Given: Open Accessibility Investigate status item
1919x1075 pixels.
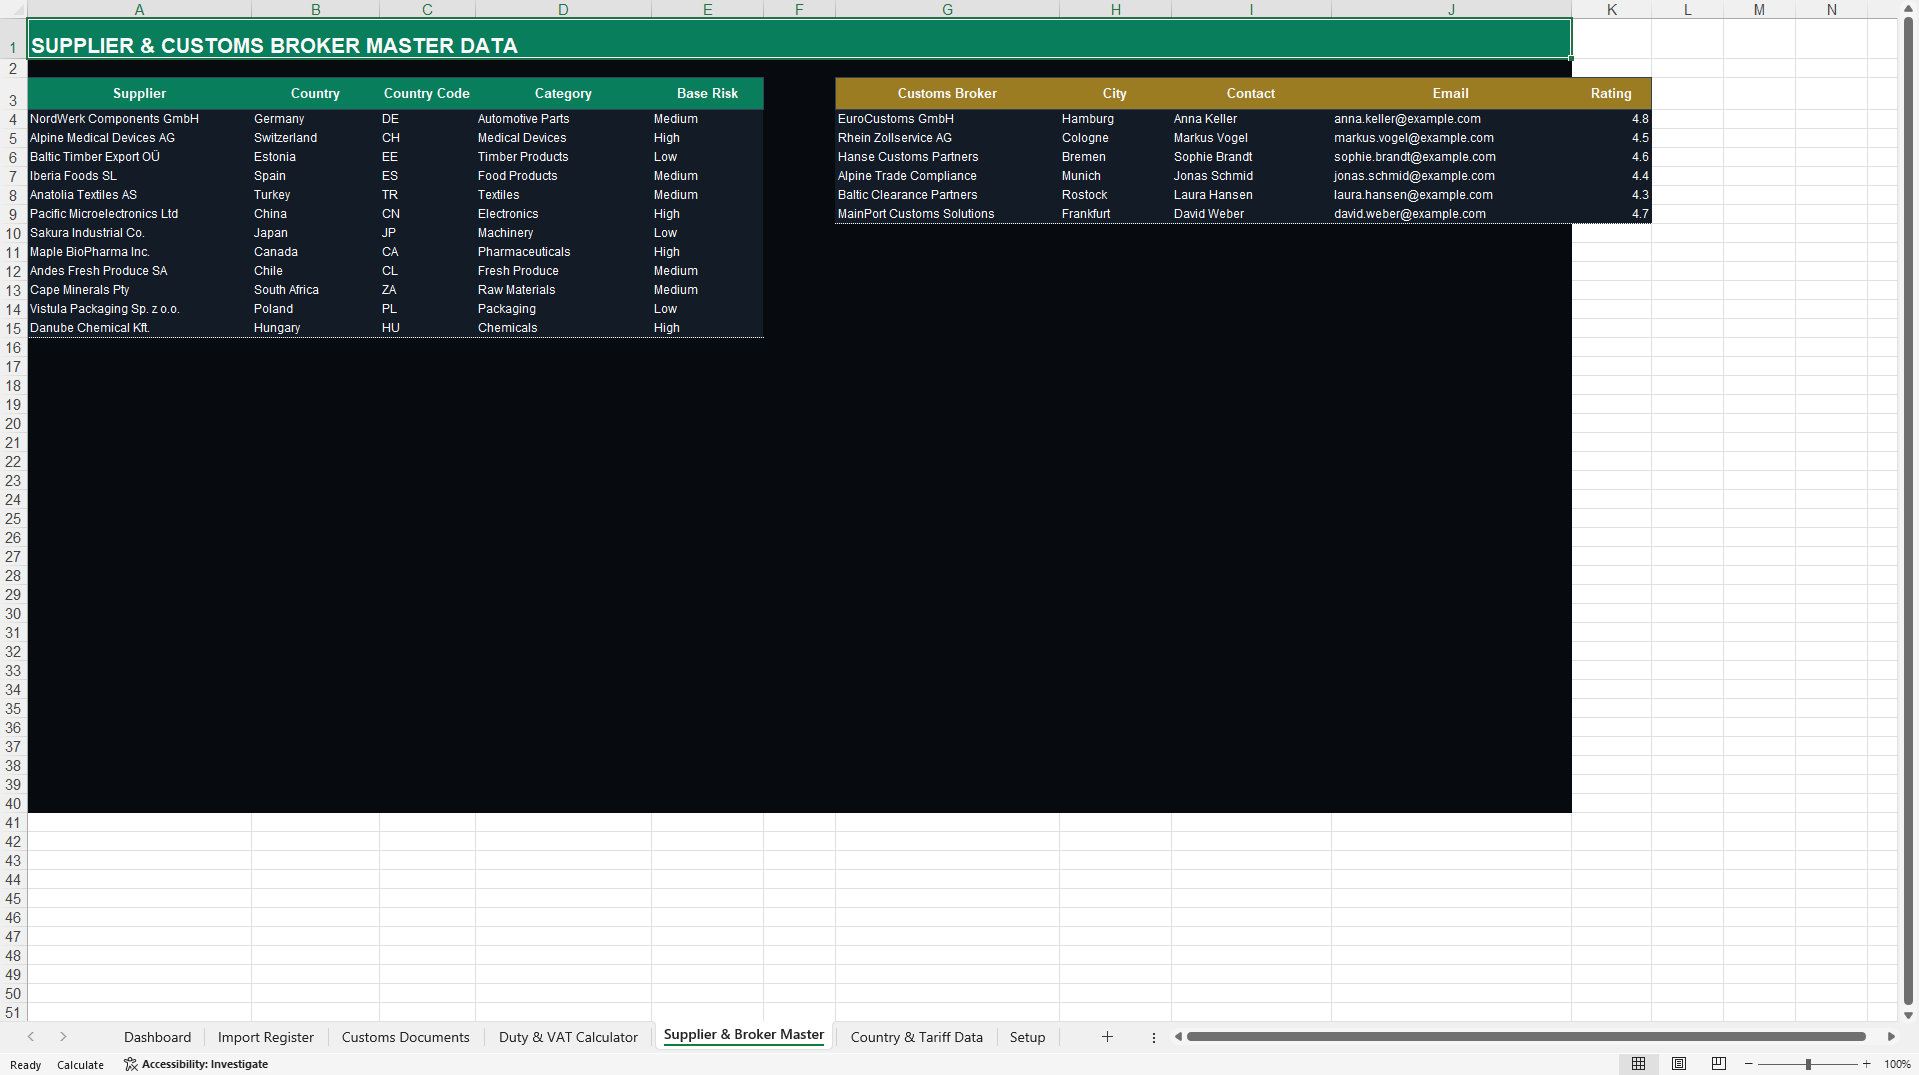Looking at the screenshot, I should 196,1064.
